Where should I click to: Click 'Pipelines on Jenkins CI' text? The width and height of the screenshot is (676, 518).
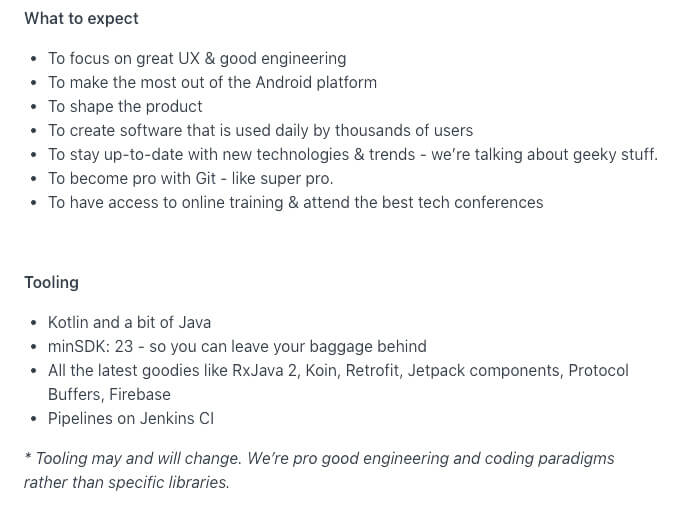coord(131,418)
